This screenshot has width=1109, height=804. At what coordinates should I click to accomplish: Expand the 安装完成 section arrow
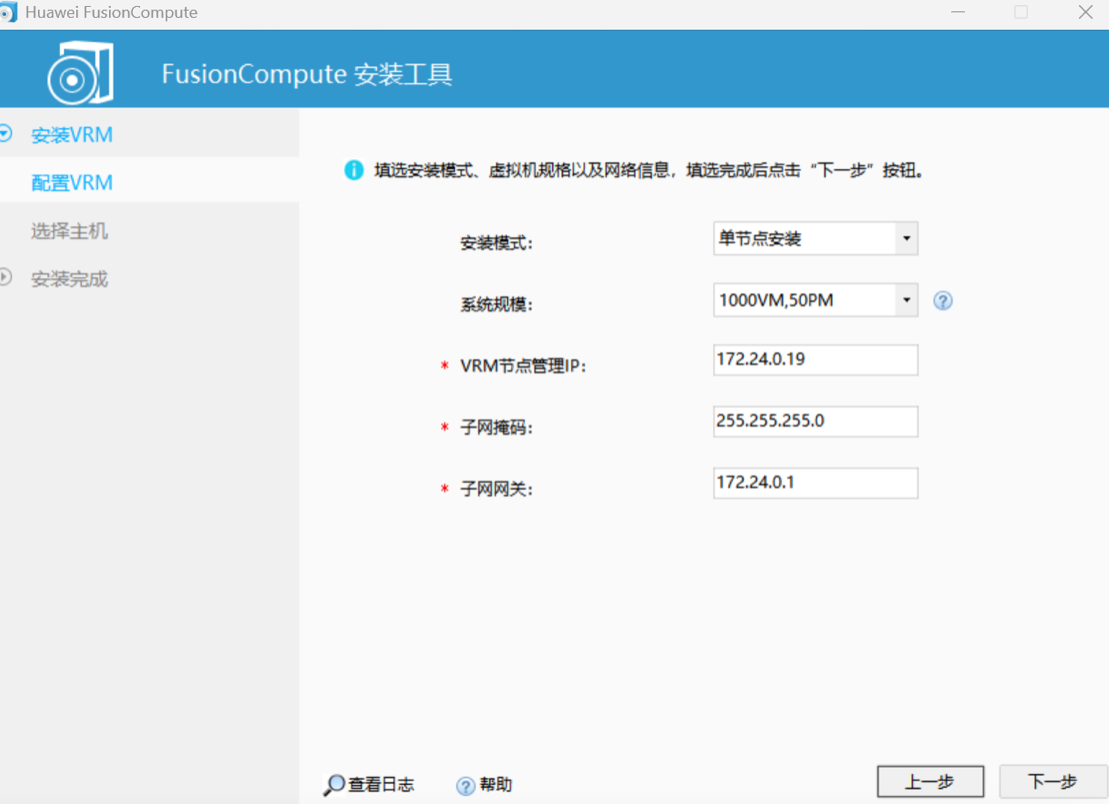pos(6,277)
